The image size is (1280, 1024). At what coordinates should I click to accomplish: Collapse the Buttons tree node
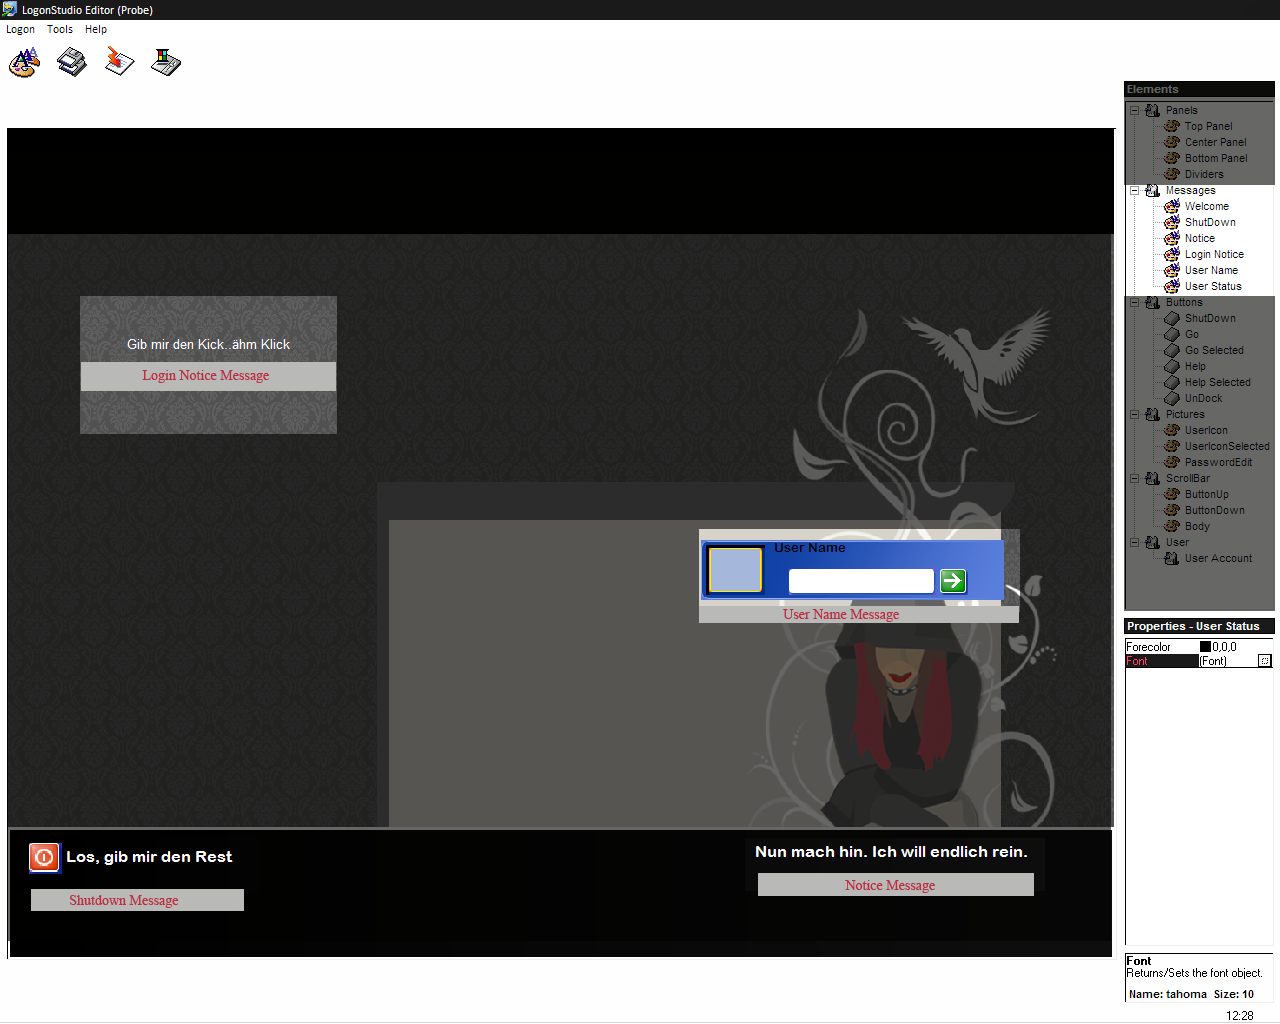(x=1135, y=302)
